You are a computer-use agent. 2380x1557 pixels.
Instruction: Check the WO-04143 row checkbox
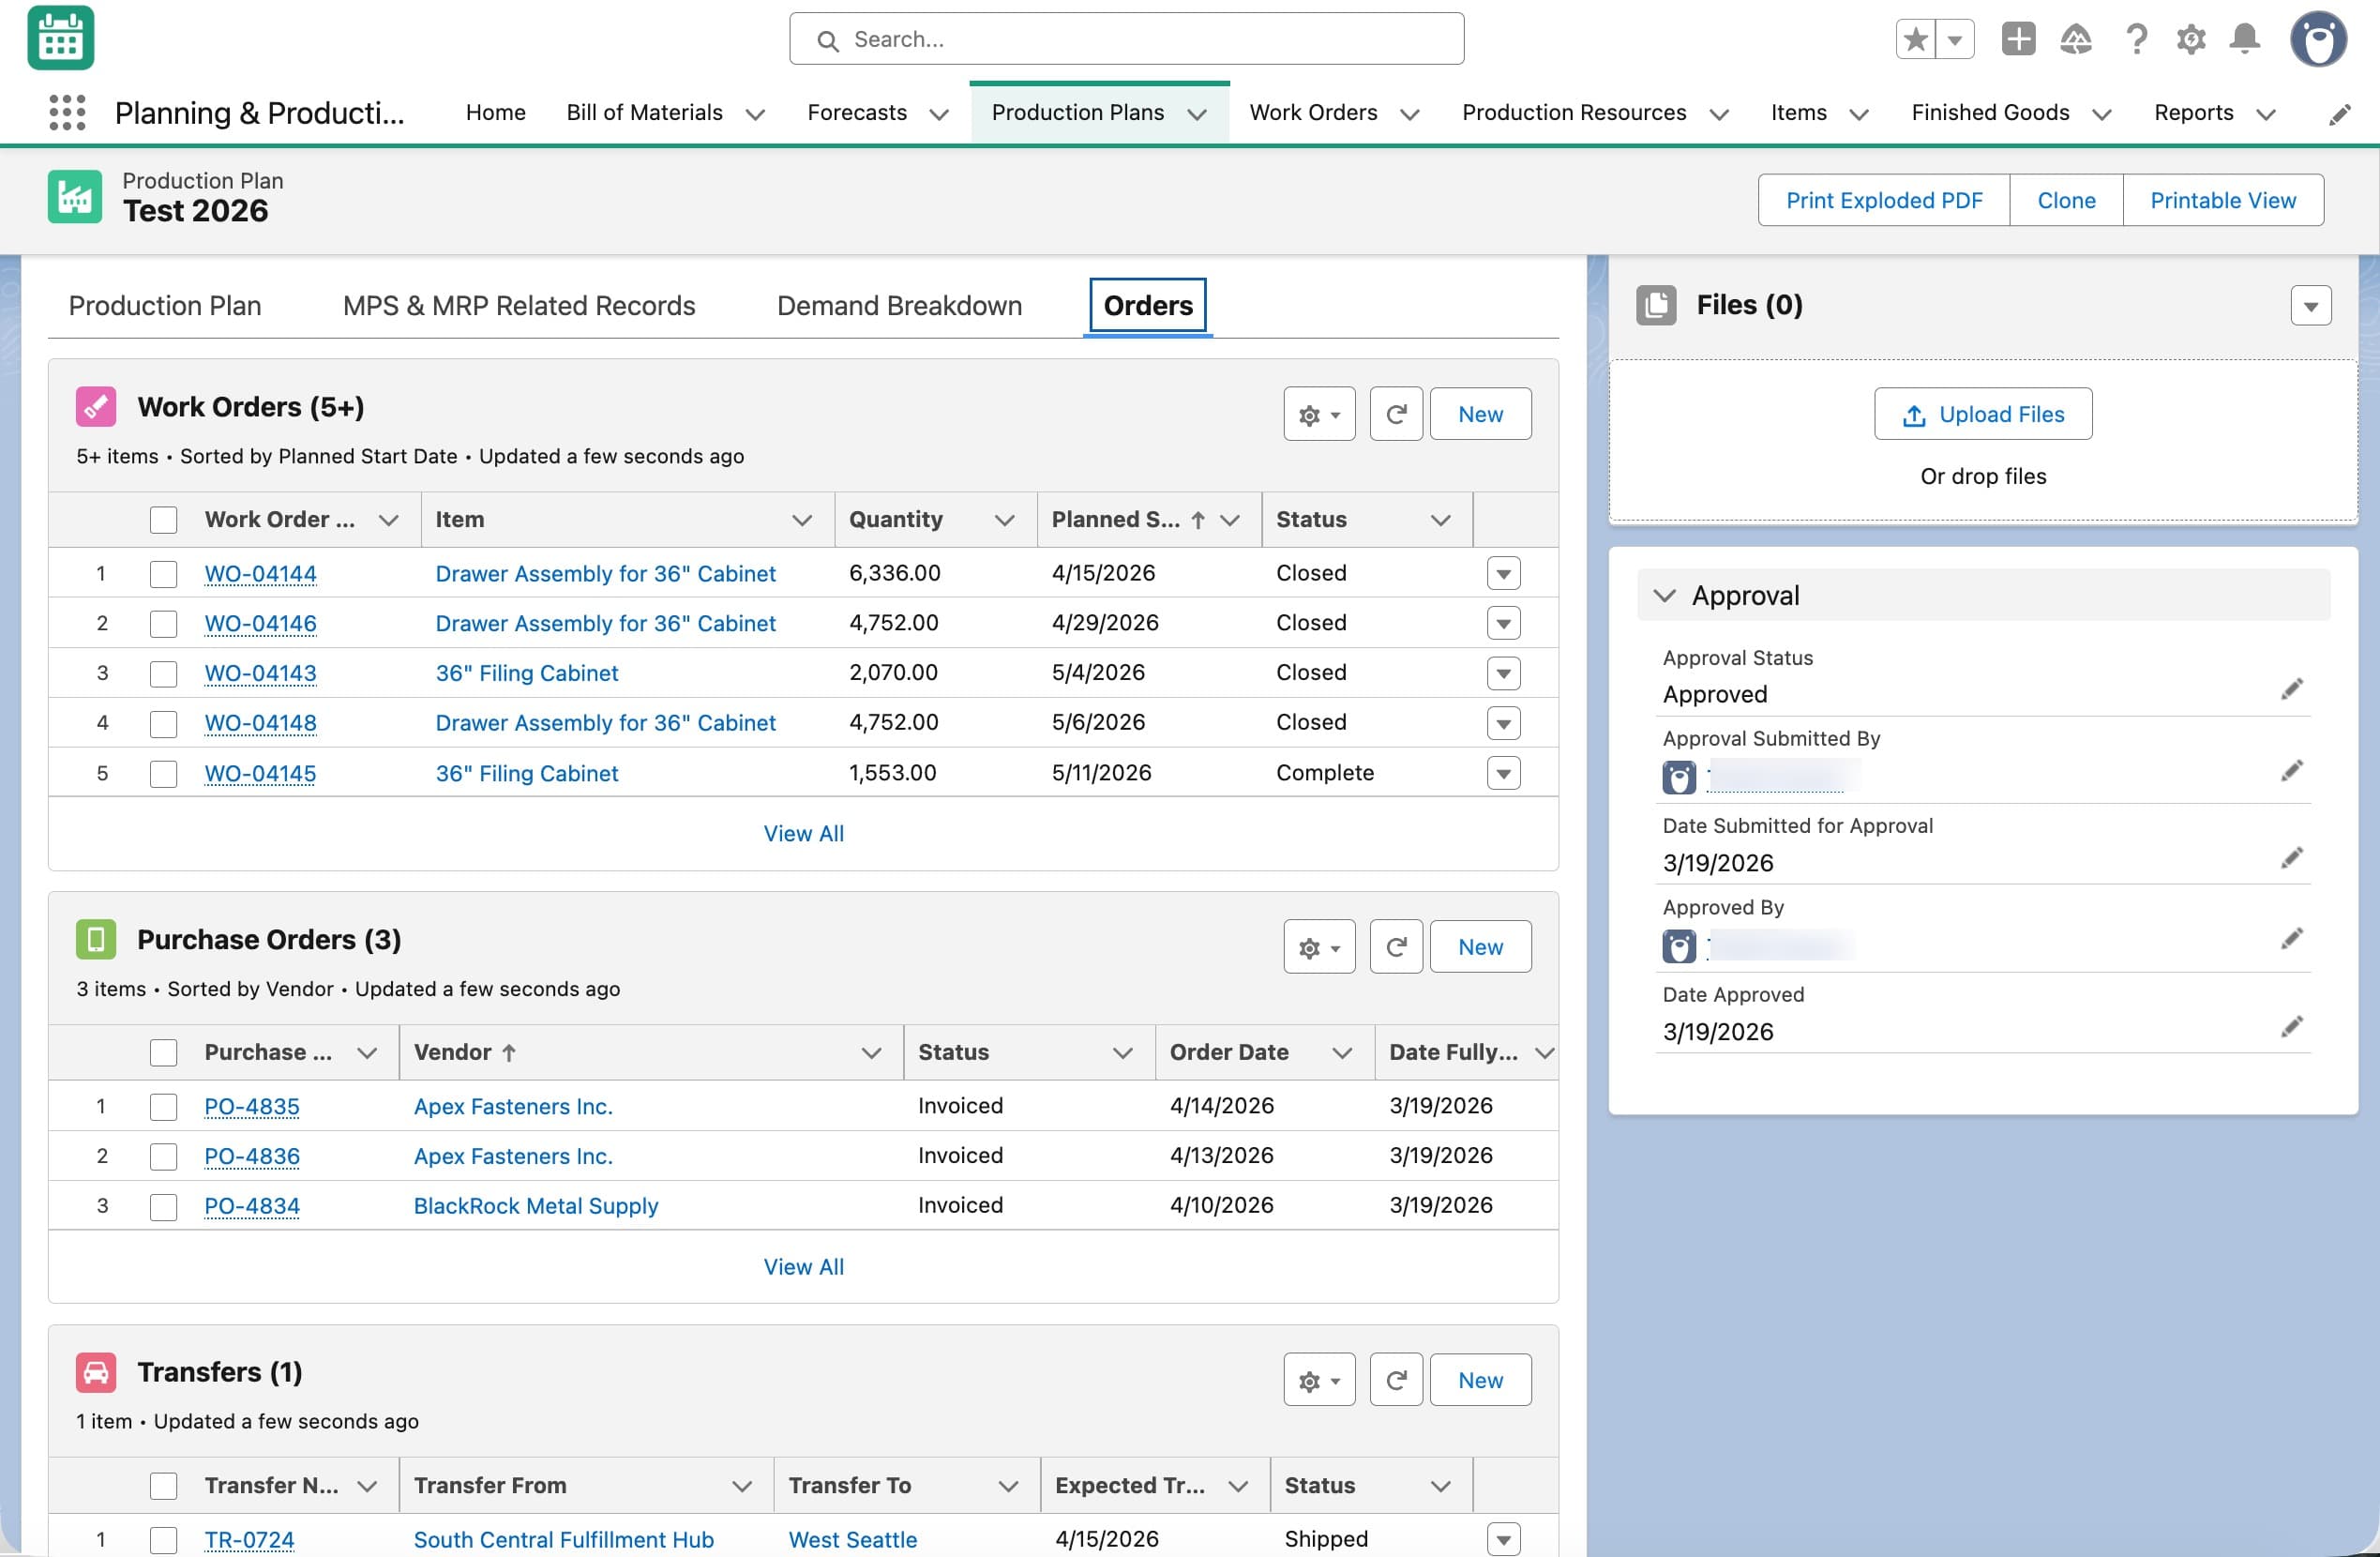tap(163, 673)
